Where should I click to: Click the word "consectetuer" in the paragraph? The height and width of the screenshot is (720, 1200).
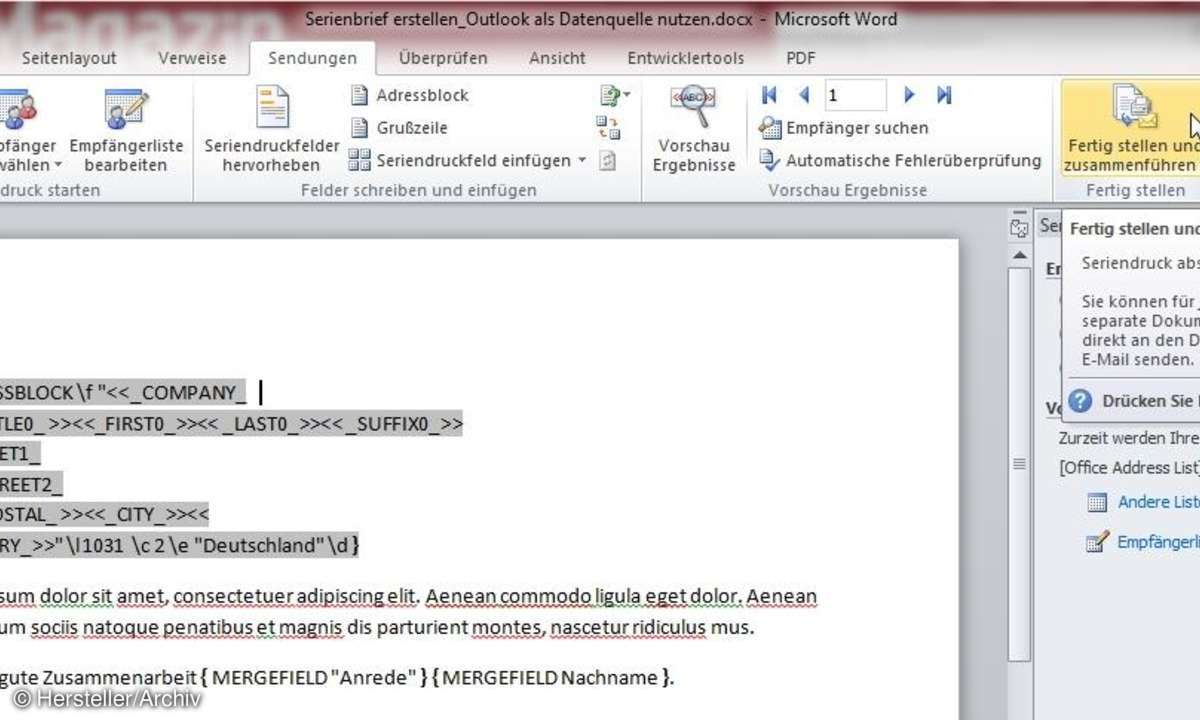pos(232,597)
